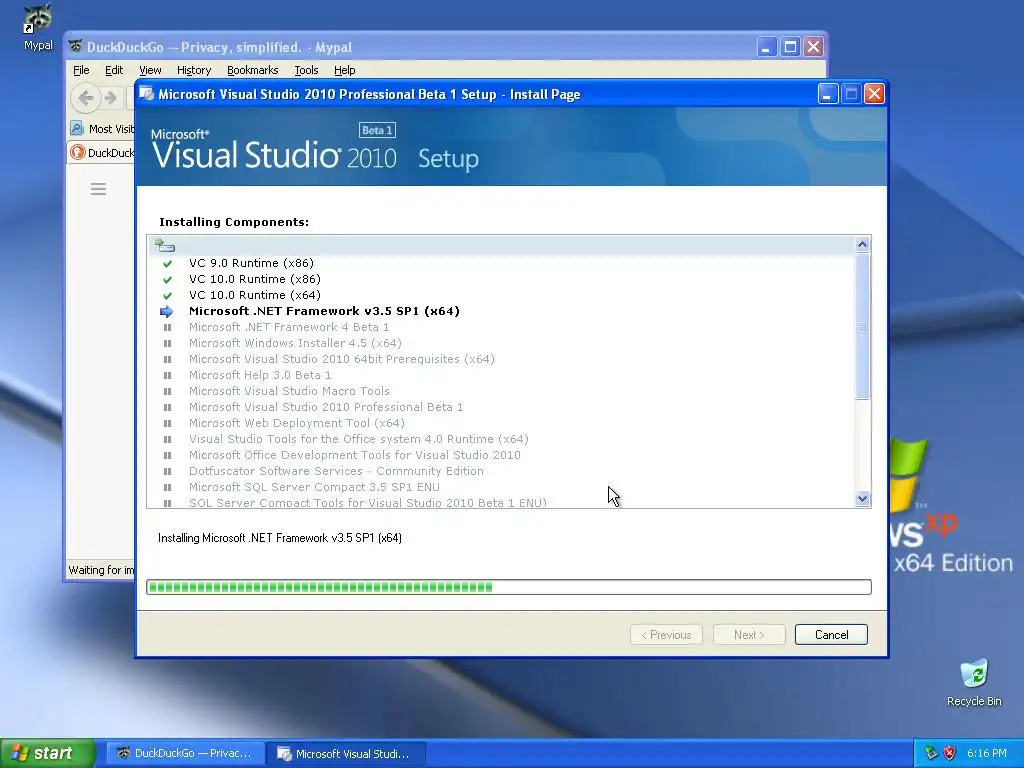Click the pending icon beside .NET Framework 4 Beta 1
The width and height of the screenshot is (1024, 768).
point(167,327)
